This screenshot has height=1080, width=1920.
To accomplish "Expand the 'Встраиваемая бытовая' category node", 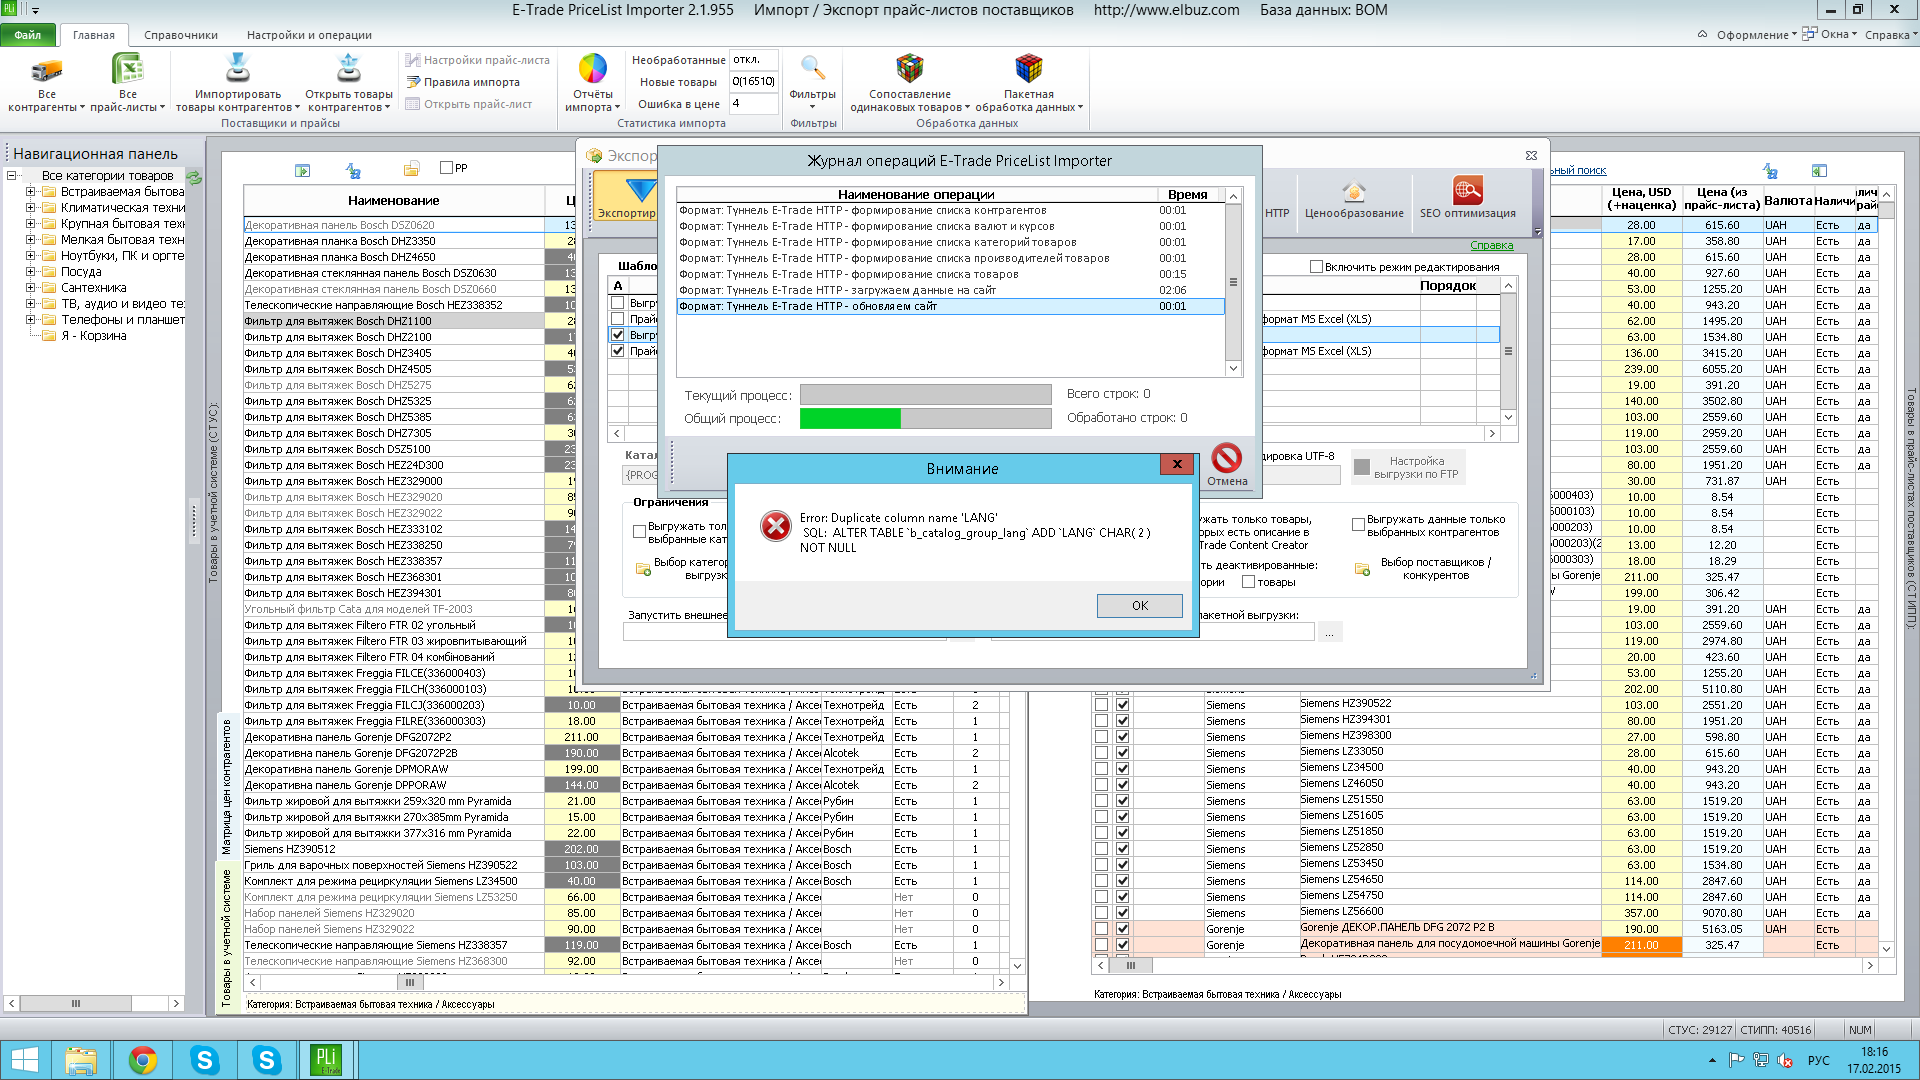I will coord(30,192).
